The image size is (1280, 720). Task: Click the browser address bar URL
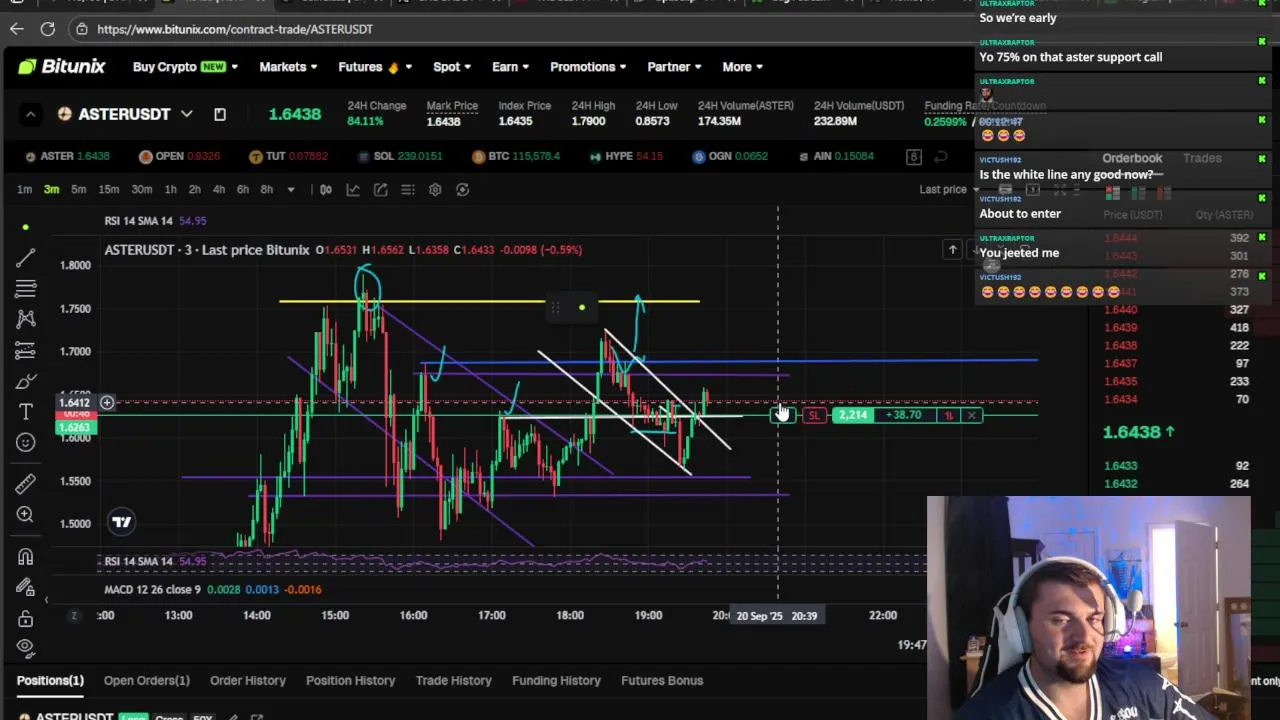[x=235, y=29]
